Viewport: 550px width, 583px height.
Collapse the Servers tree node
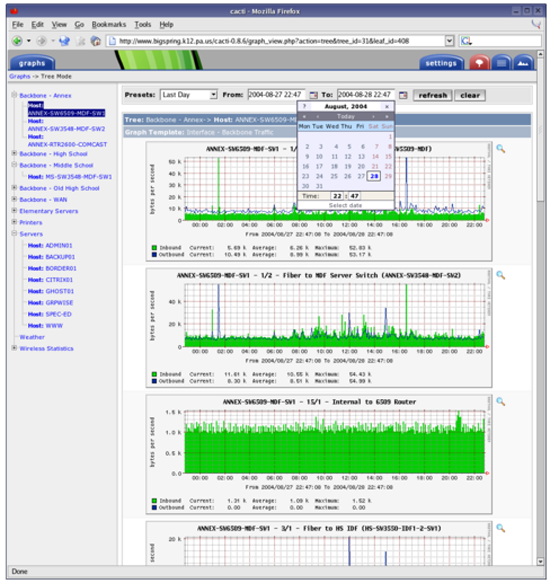click(14, 233)
